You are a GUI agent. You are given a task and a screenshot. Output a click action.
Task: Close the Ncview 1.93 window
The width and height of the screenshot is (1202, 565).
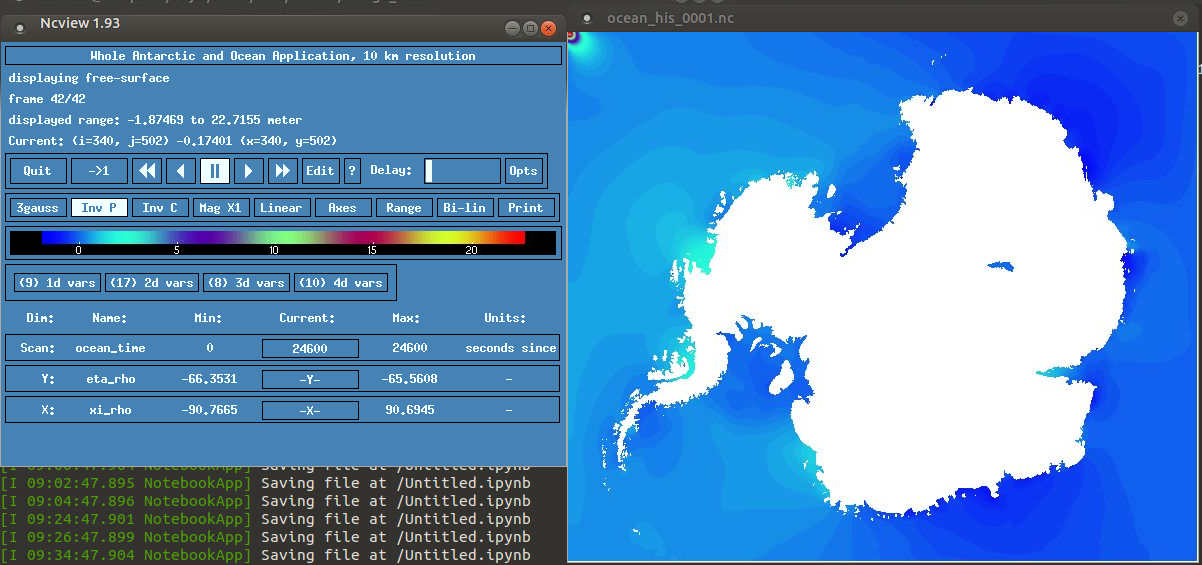548,29
